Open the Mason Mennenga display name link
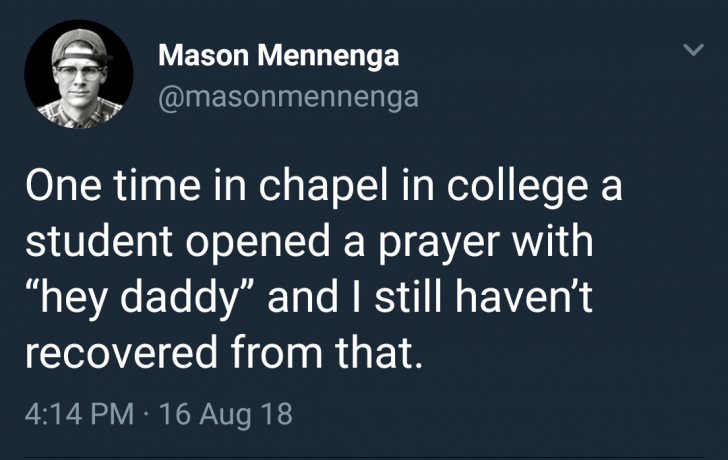Image resolution: width=728 pixels, height=460 pixels. click(x=278, y=56)
